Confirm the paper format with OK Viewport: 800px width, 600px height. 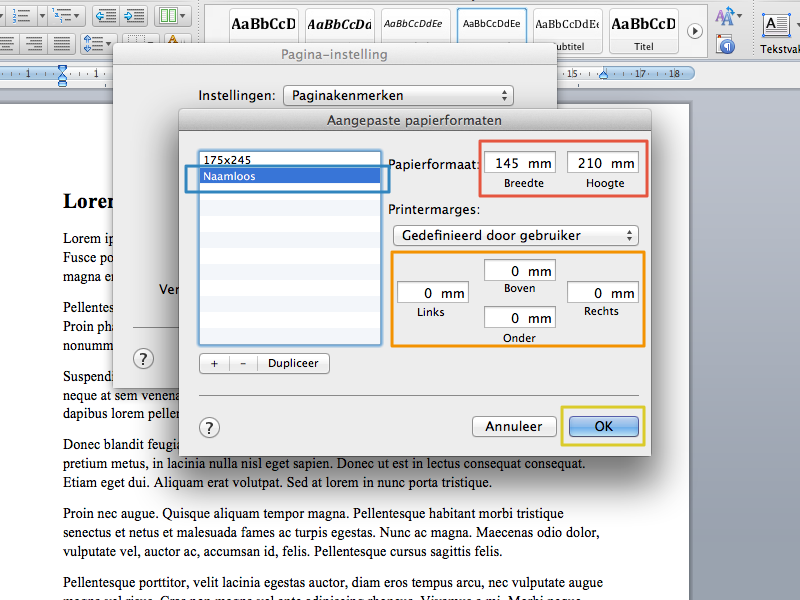click(604, 427)
